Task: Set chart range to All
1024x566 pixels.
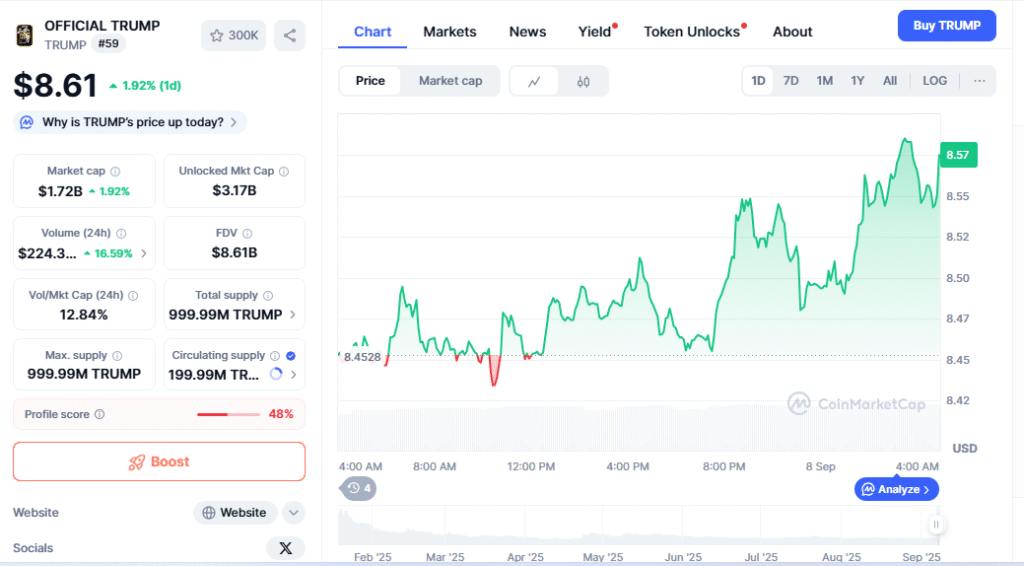Action: (x=889, y=81)
